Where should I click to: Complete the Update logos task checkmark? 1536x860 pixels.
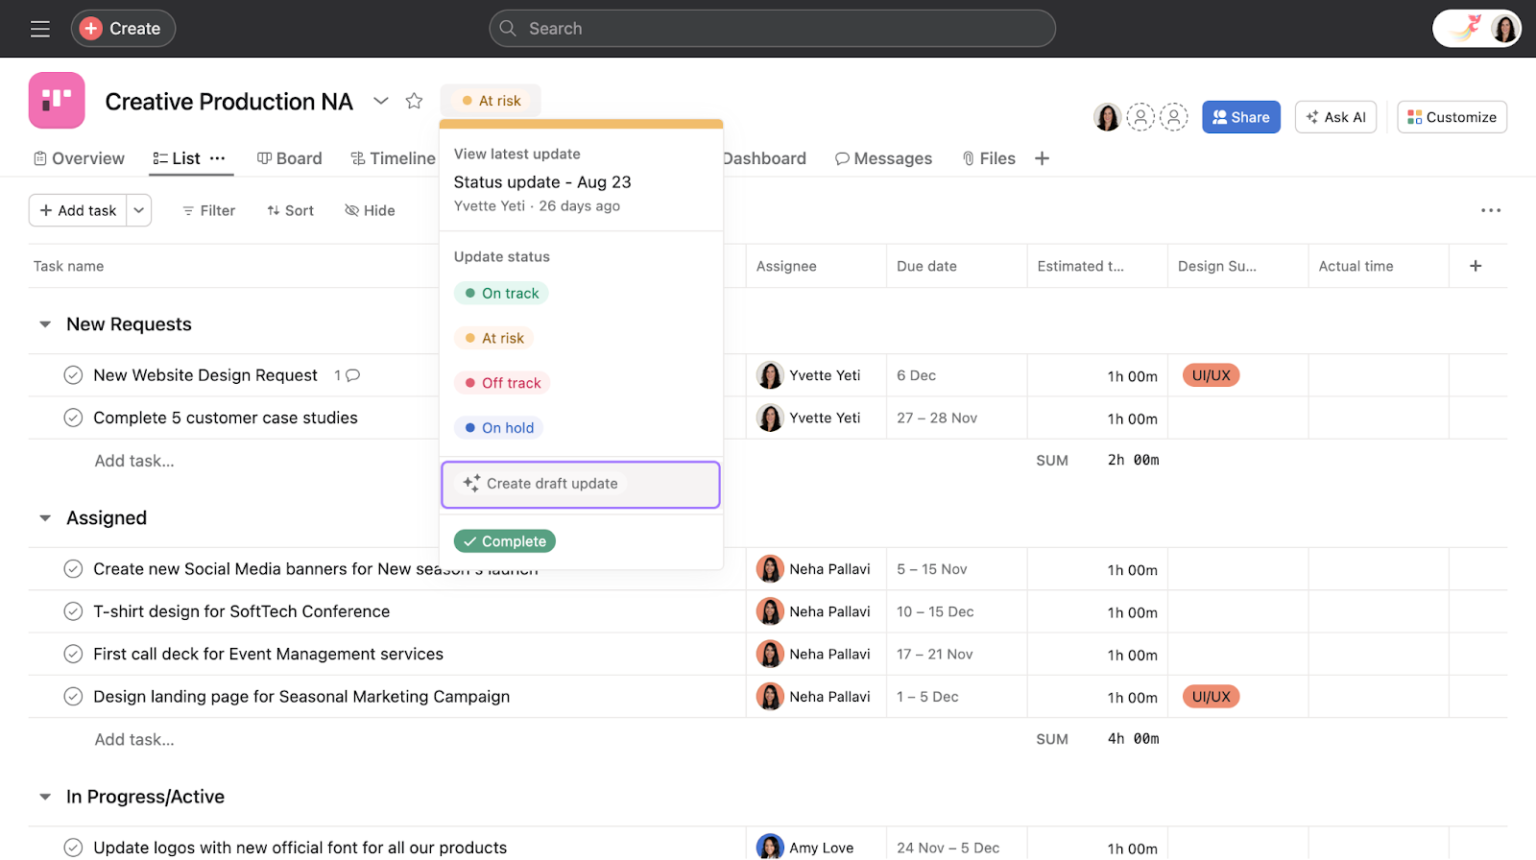click(72, 847)
